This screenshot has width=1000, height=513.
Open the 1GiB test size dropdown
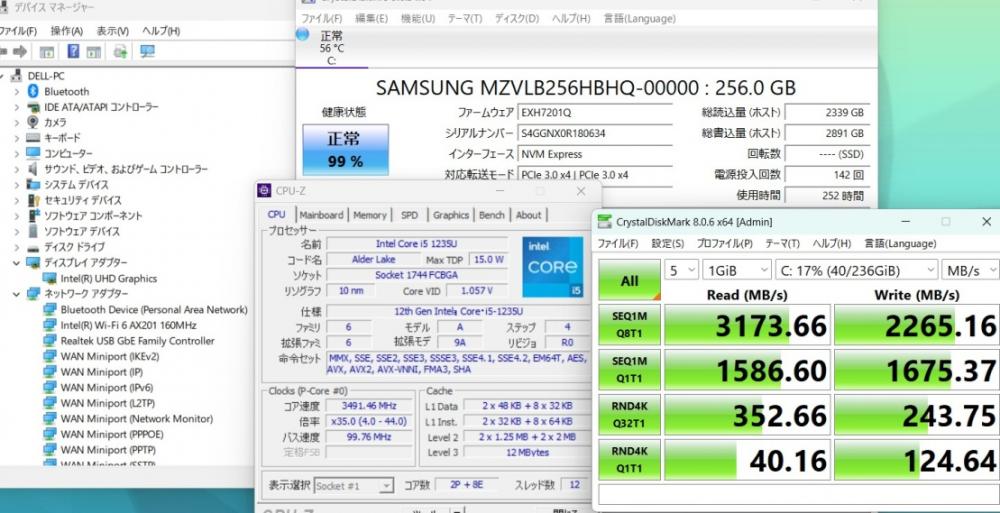[x=737, y=270]
